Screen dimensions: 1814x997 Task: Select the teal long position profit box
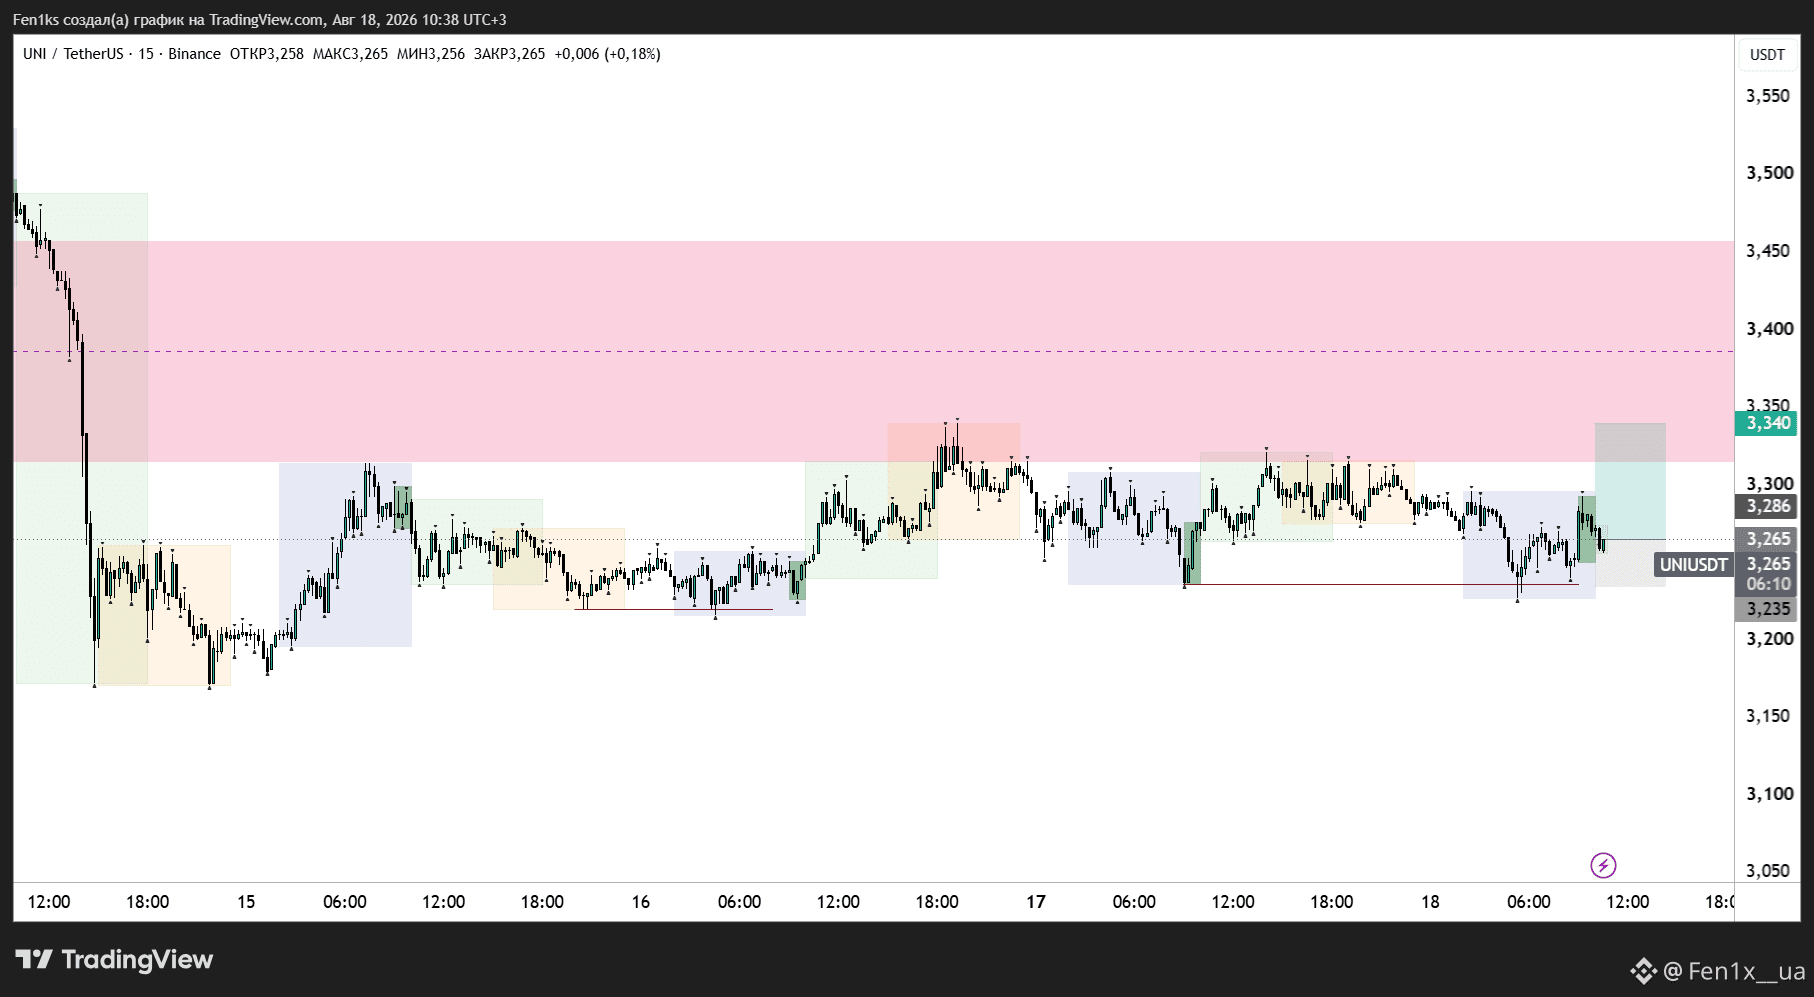pos(1630,482)
